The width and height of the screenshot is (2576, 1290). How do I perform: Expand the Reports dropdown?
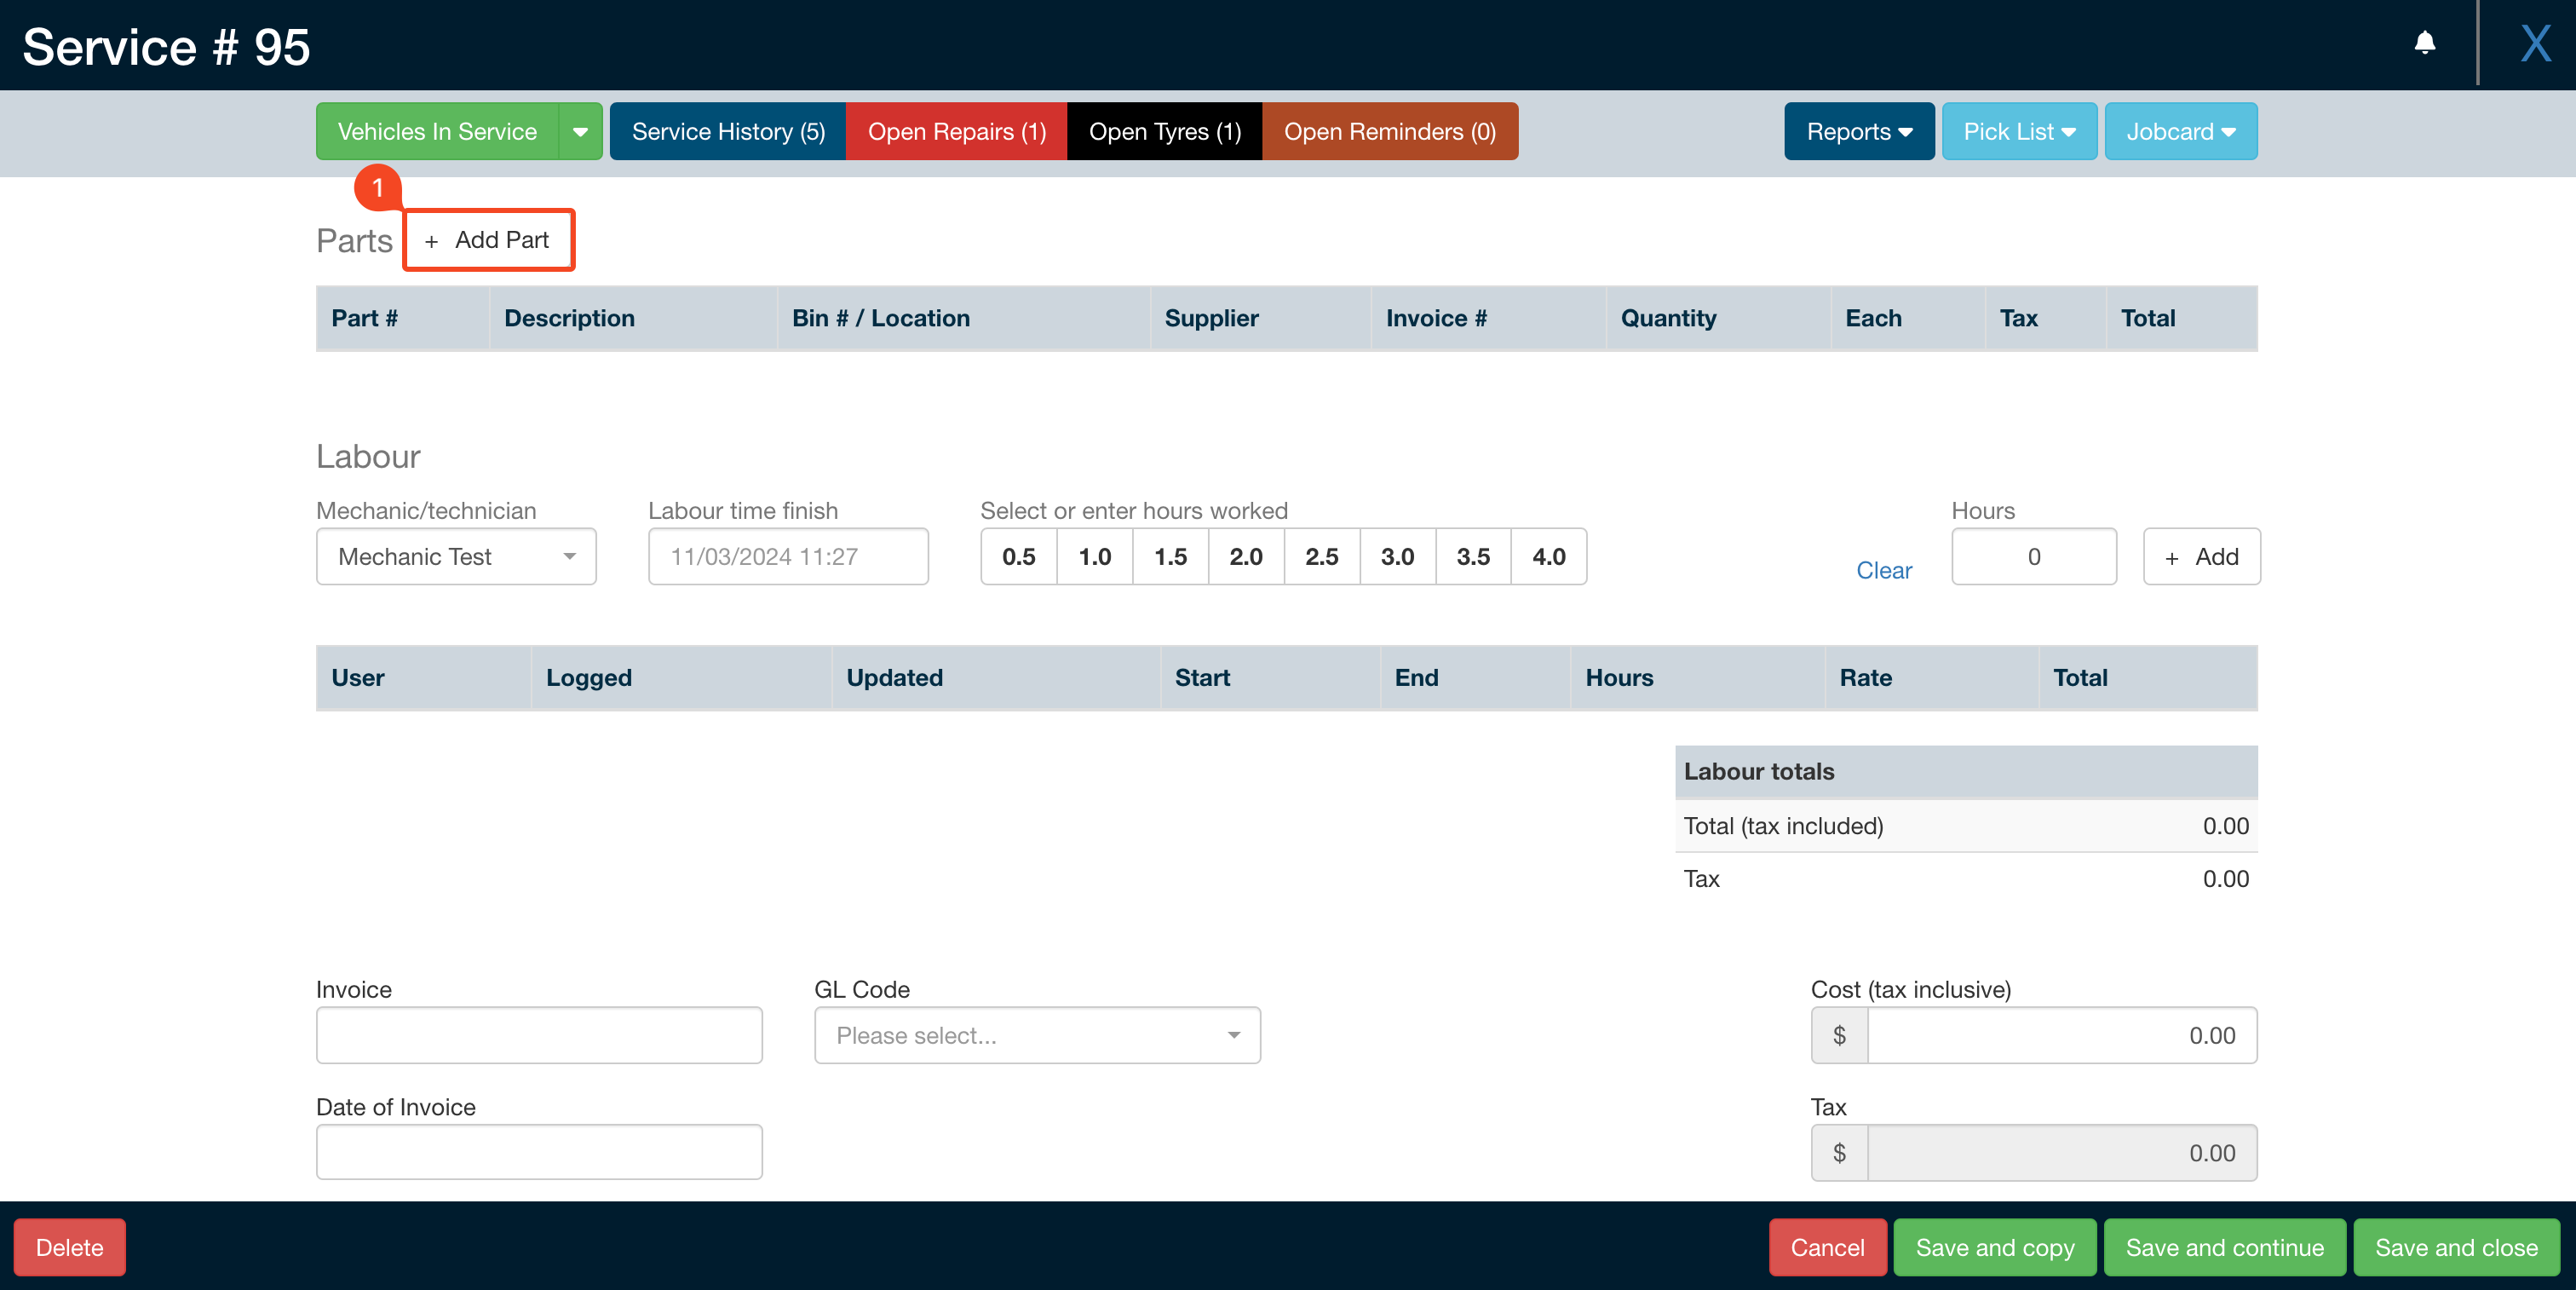click(x=1859, y=131)
